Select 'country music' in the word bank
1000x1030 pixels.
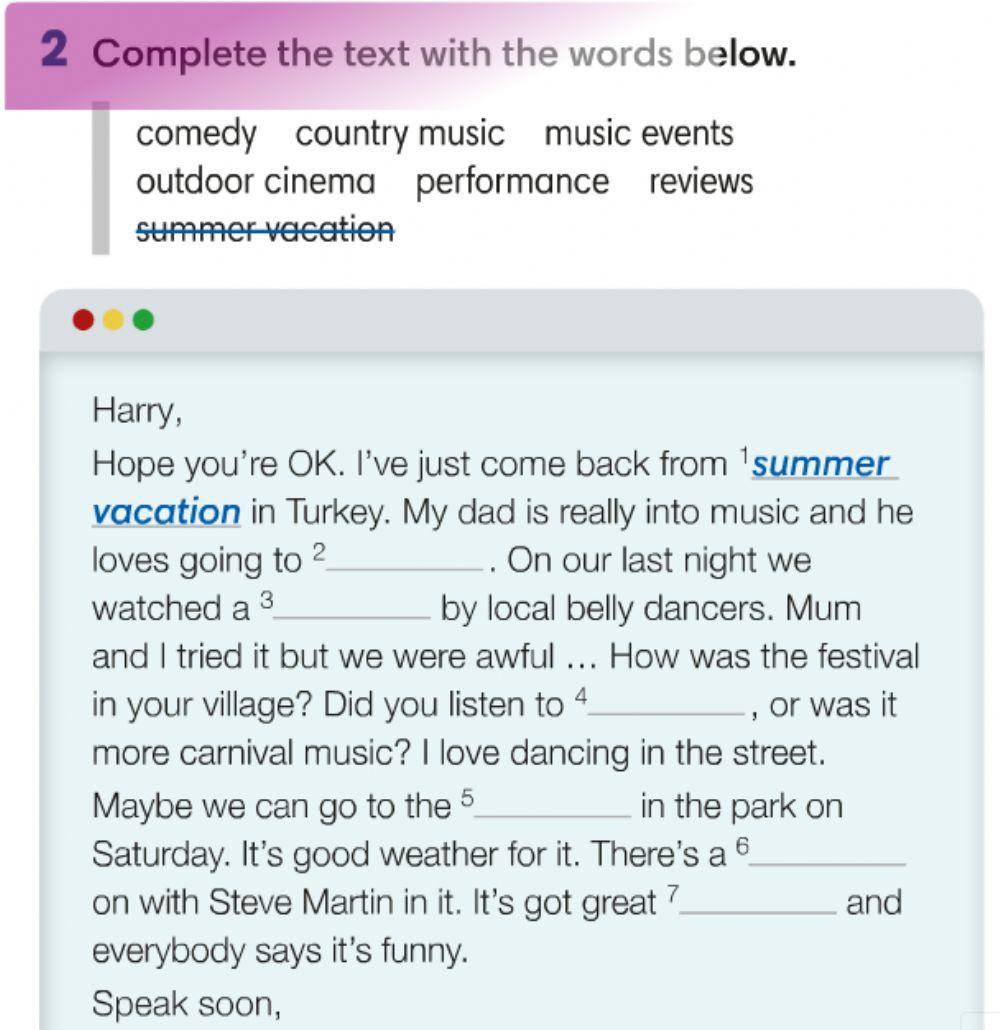pyautogui.click(x=400, y=134)
